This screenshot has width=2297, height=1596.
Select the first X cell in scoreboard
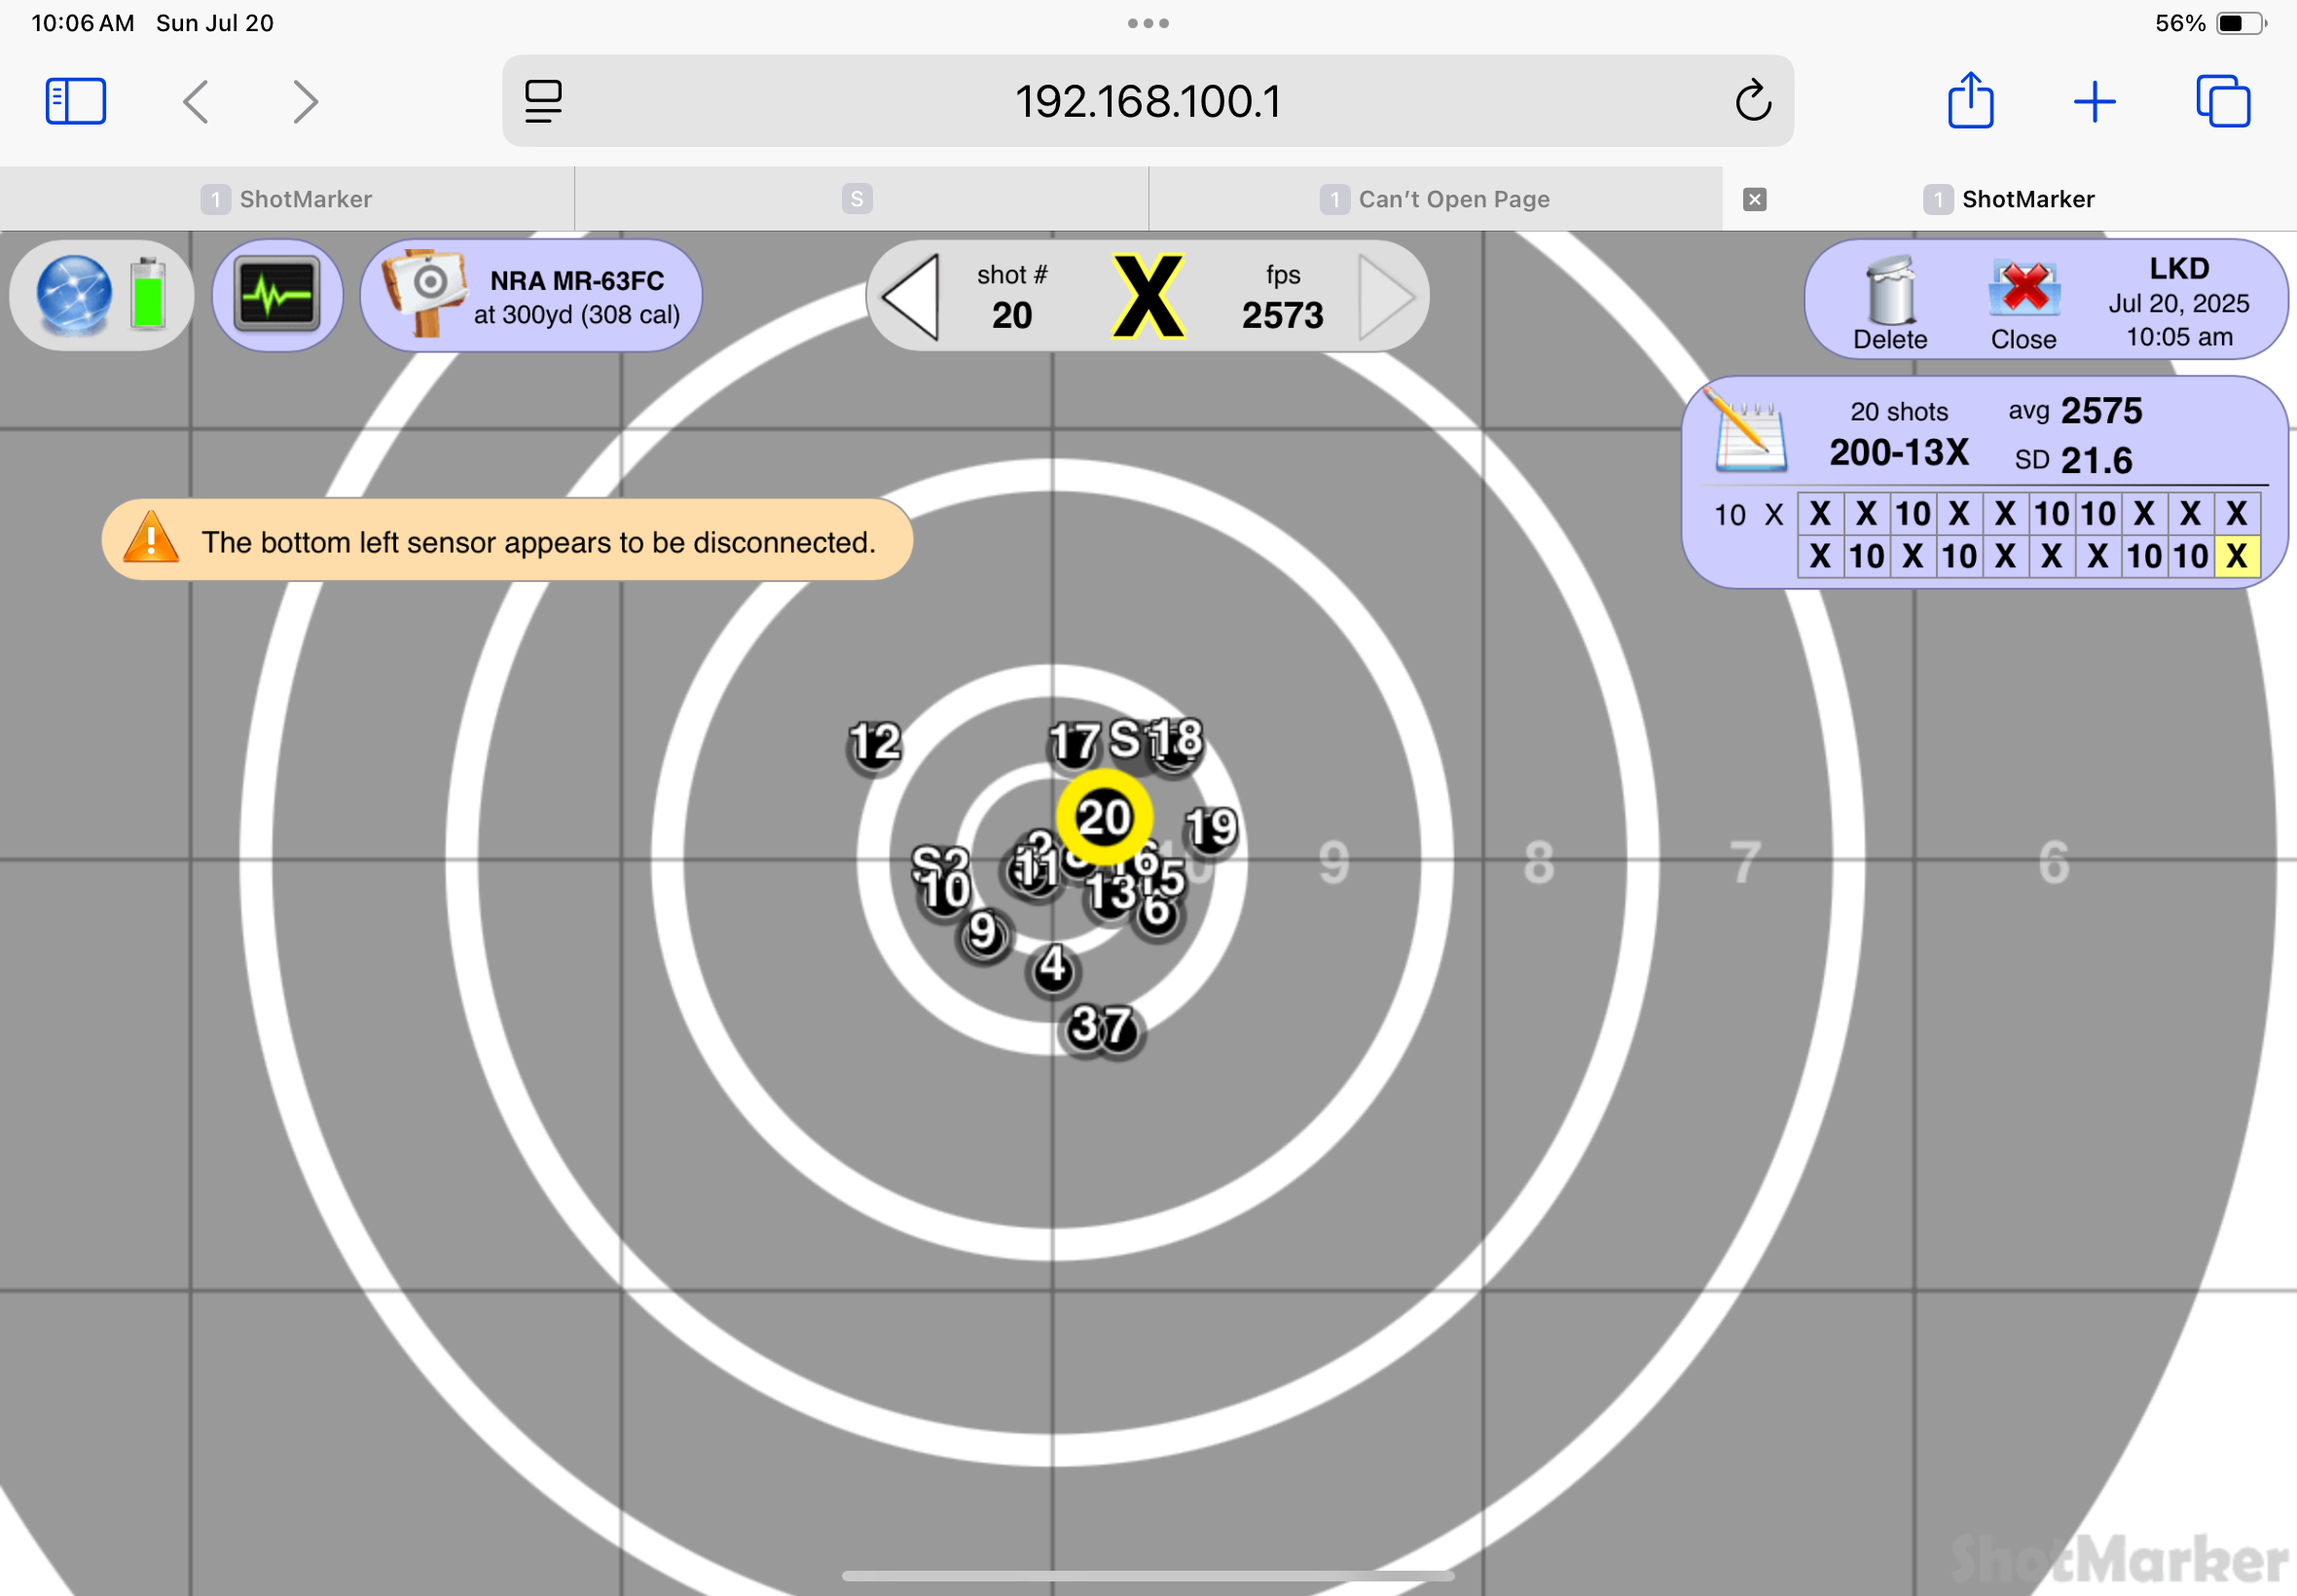click(x=1819, y=514)
